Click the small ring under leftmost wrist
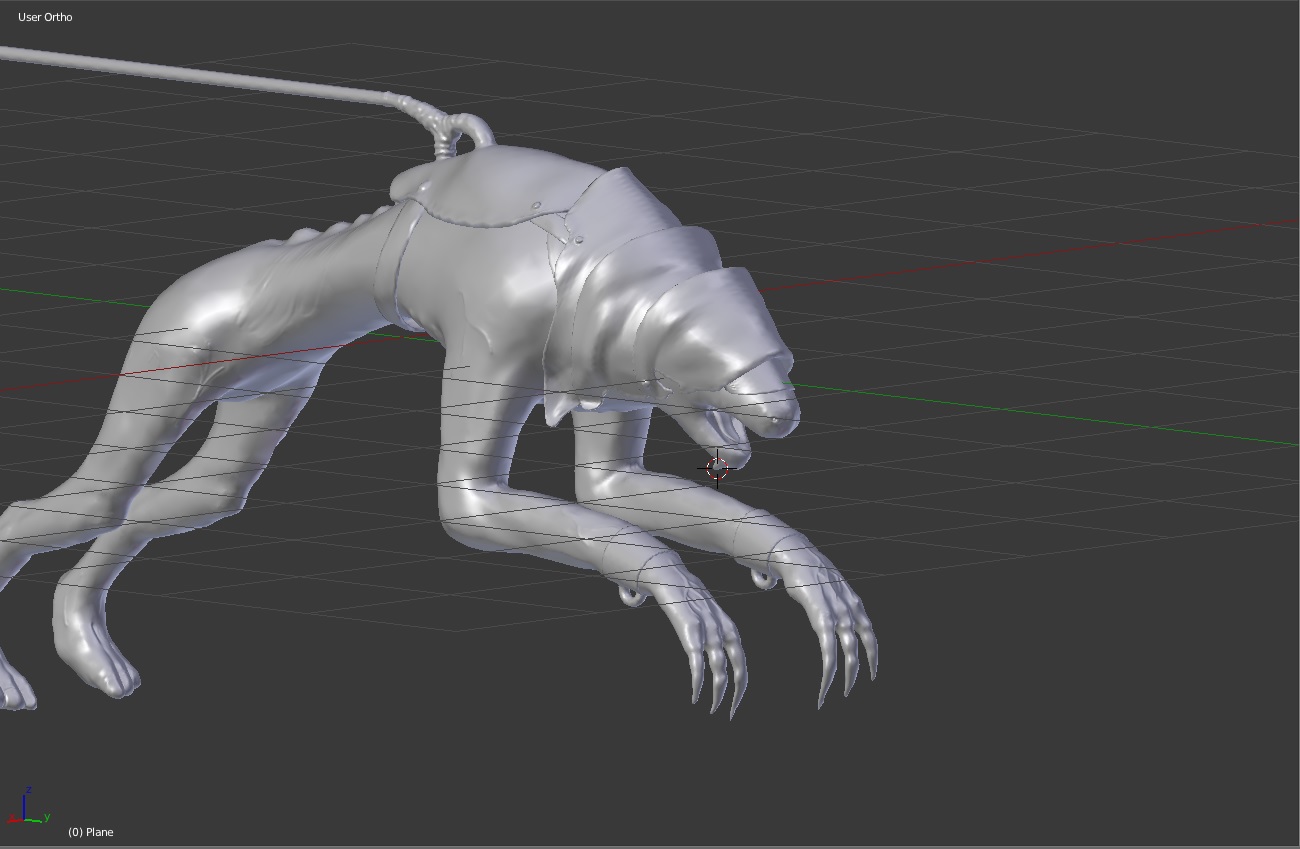 (x=631, y=595)
